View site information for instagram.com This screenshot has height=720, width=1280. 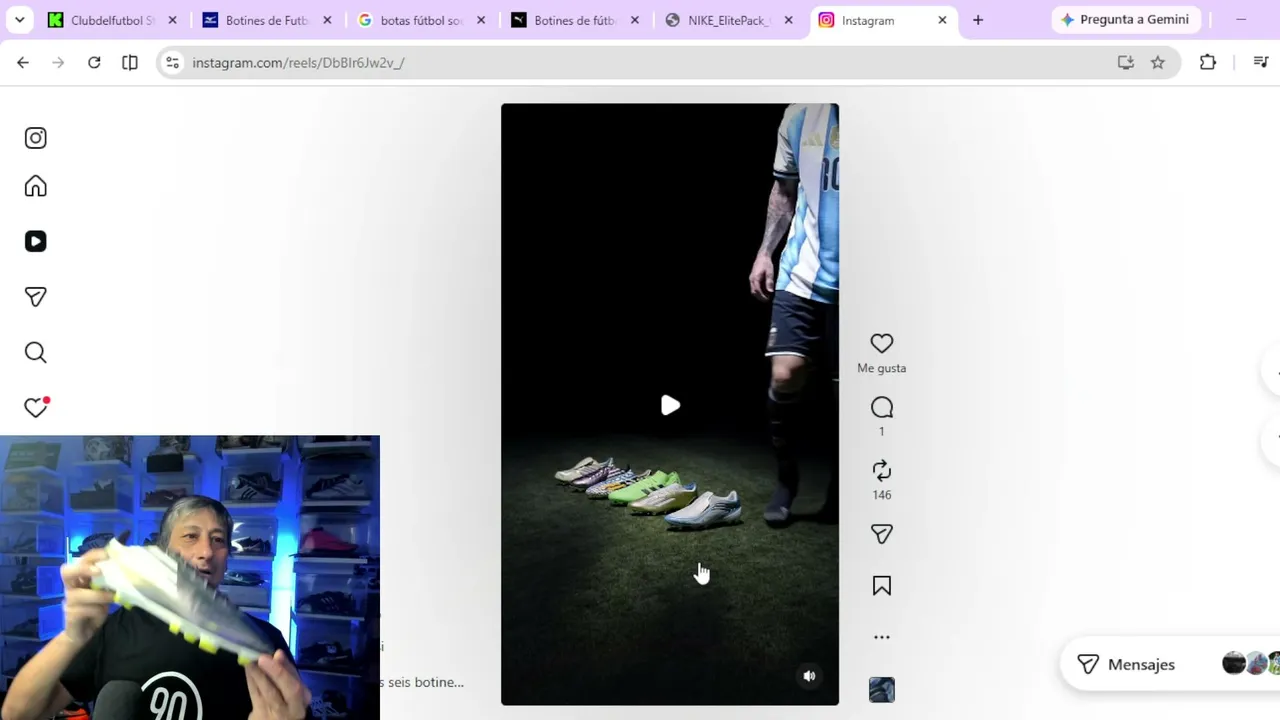[172, 62]
